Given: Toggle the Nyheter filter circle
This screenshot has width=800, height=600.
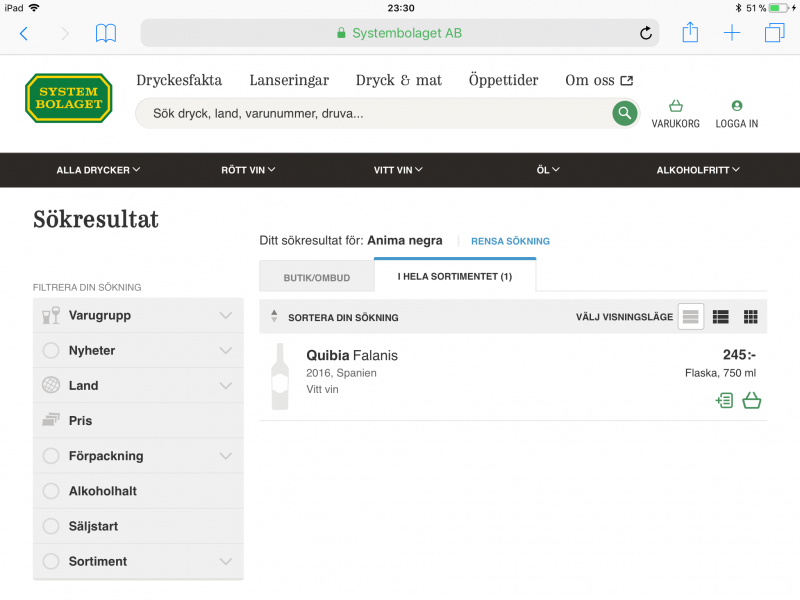Looking at the screenshot, I should coord(51,351).
